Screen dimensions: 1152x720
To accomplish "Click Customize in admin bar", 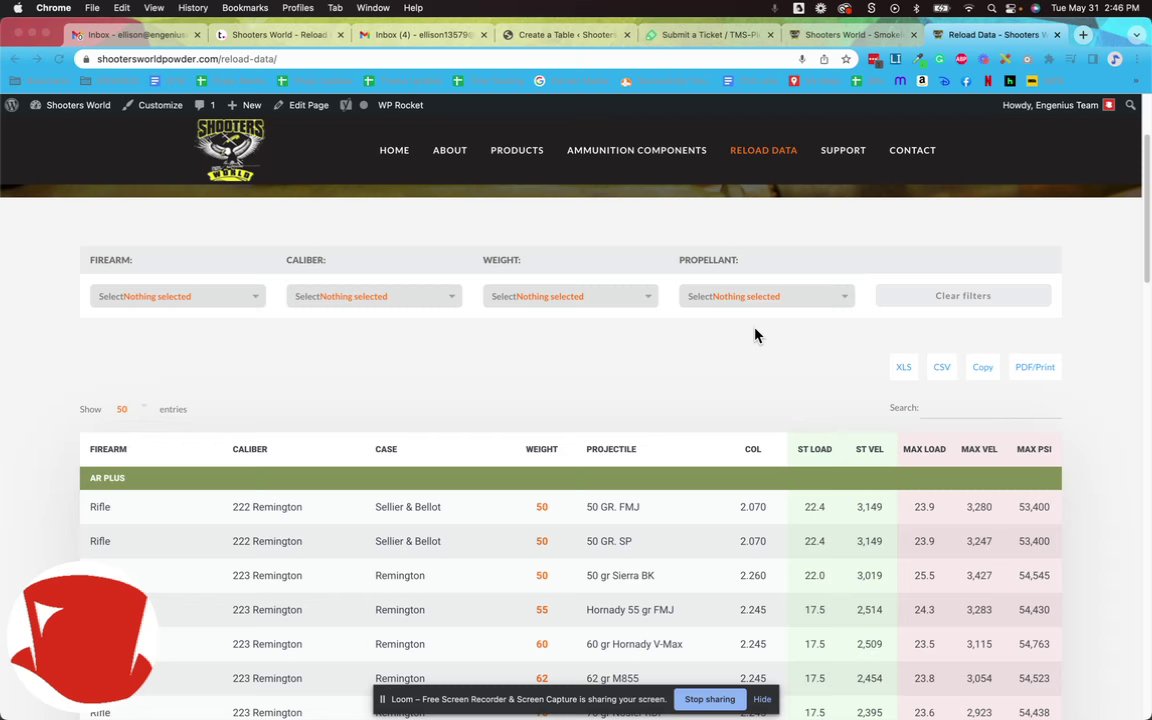I will click(152, 105).
